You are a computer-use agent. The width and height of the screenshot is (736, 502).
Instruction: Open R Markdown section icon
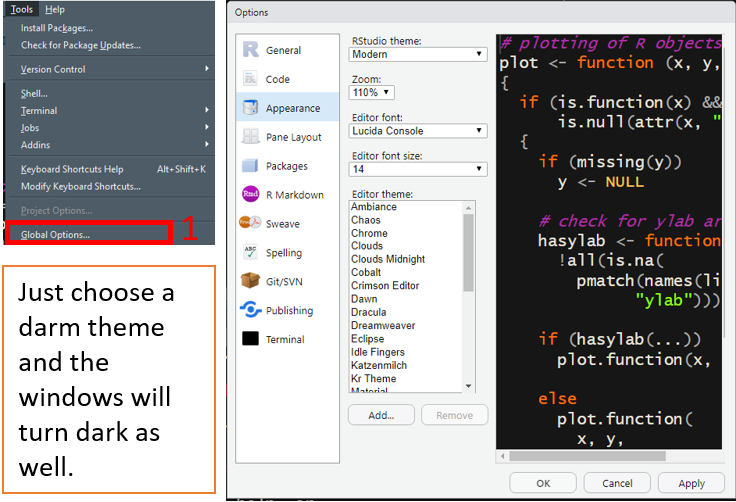pos(250,195)
